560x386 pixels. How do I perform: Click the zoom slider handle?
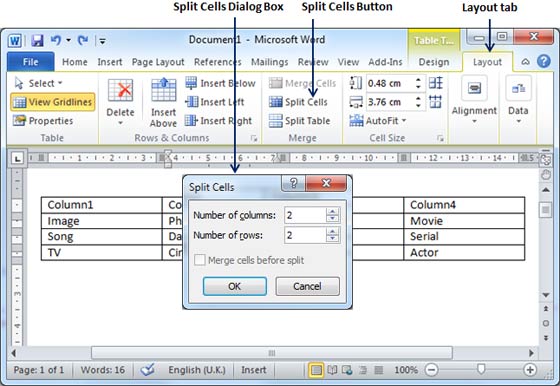481,369
